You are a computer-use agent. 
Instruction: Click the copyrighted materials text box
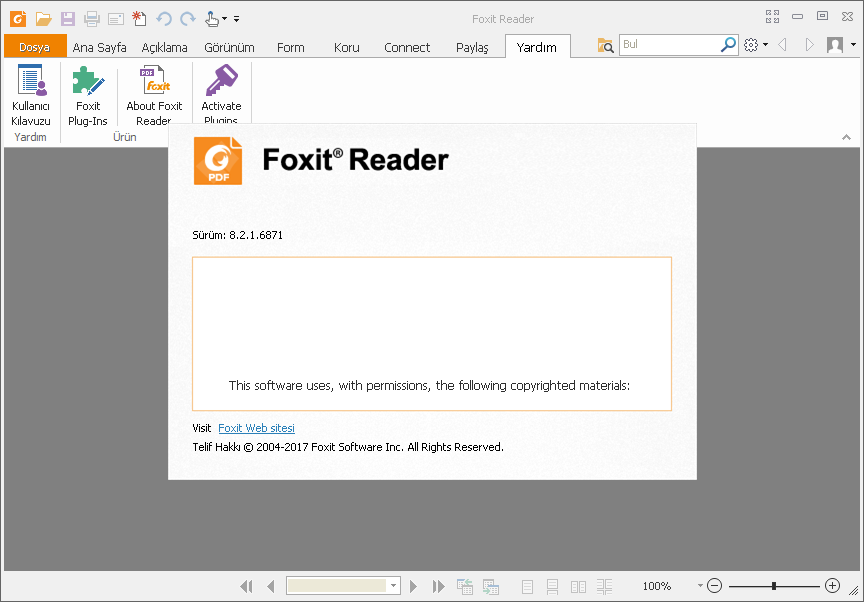click(432, 334)
